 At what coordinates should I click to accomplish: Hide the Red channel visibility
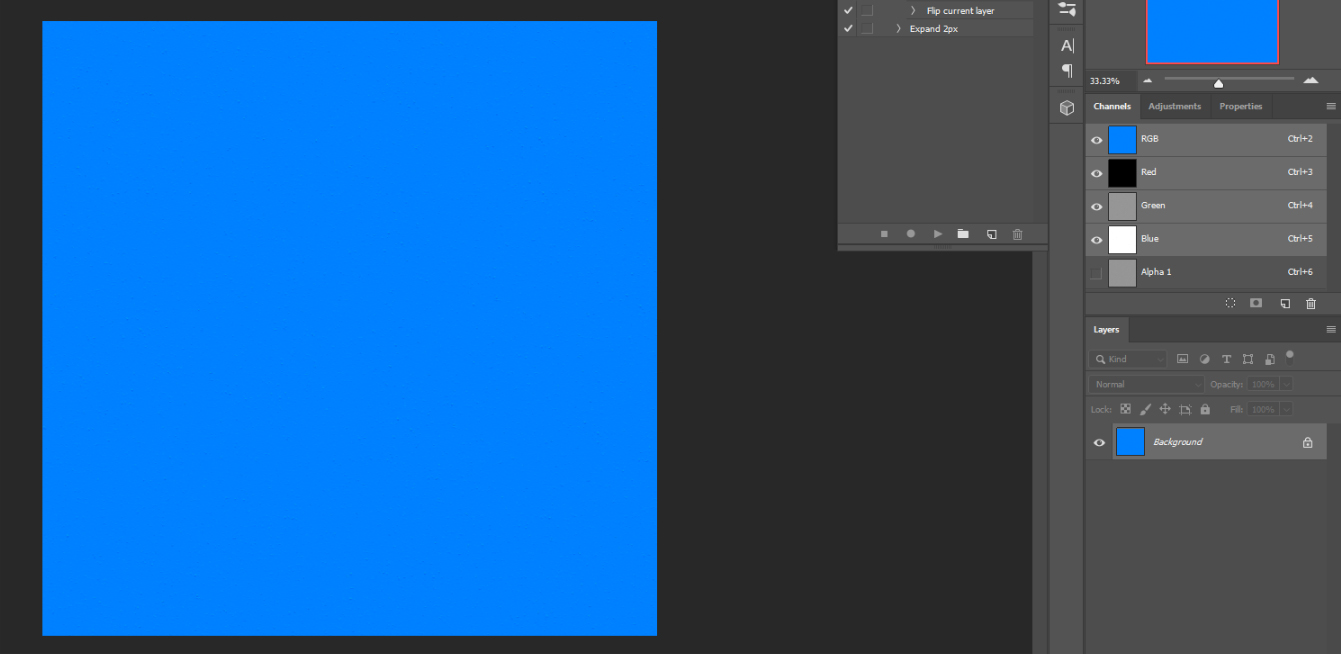coord(1096,173)
